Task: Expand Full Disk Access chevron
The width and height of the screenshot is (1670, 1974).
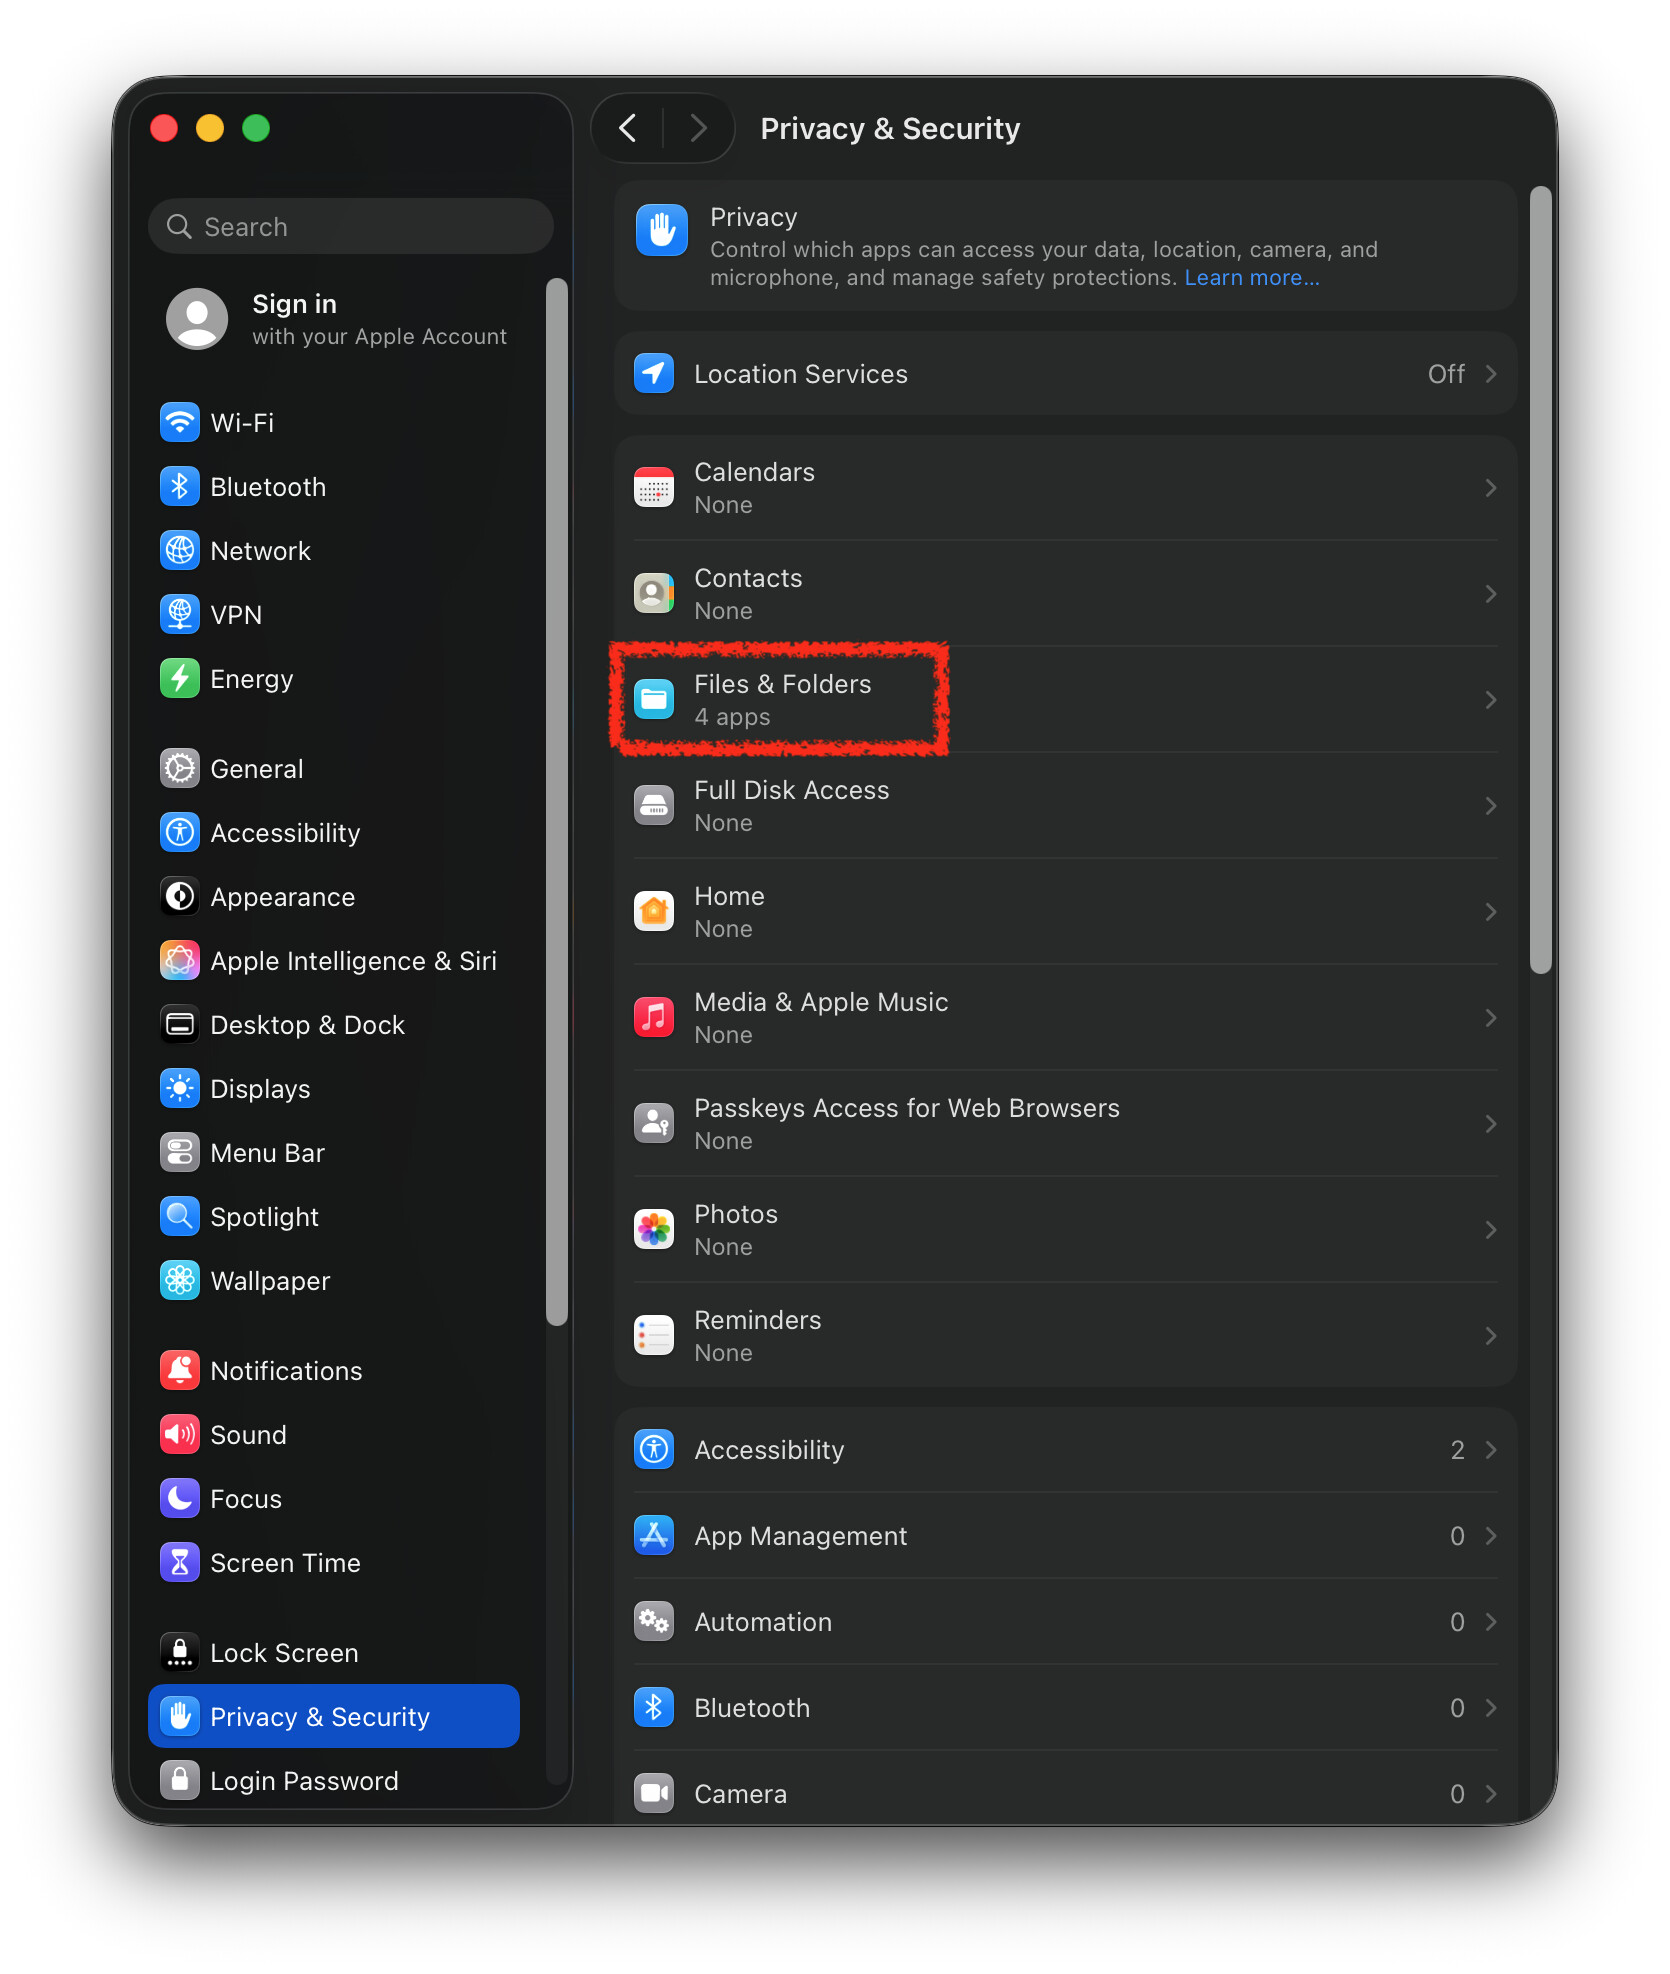Action: click(x=1490, y=805)
